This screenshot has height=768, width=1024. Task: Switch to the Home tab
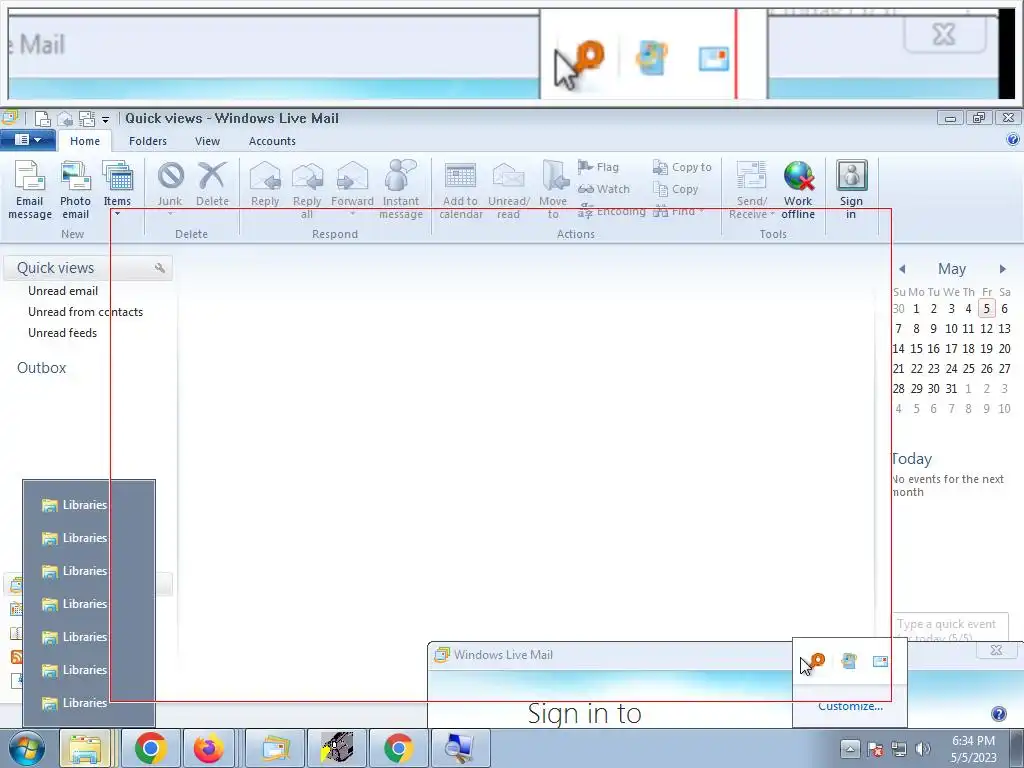(85, 141)
